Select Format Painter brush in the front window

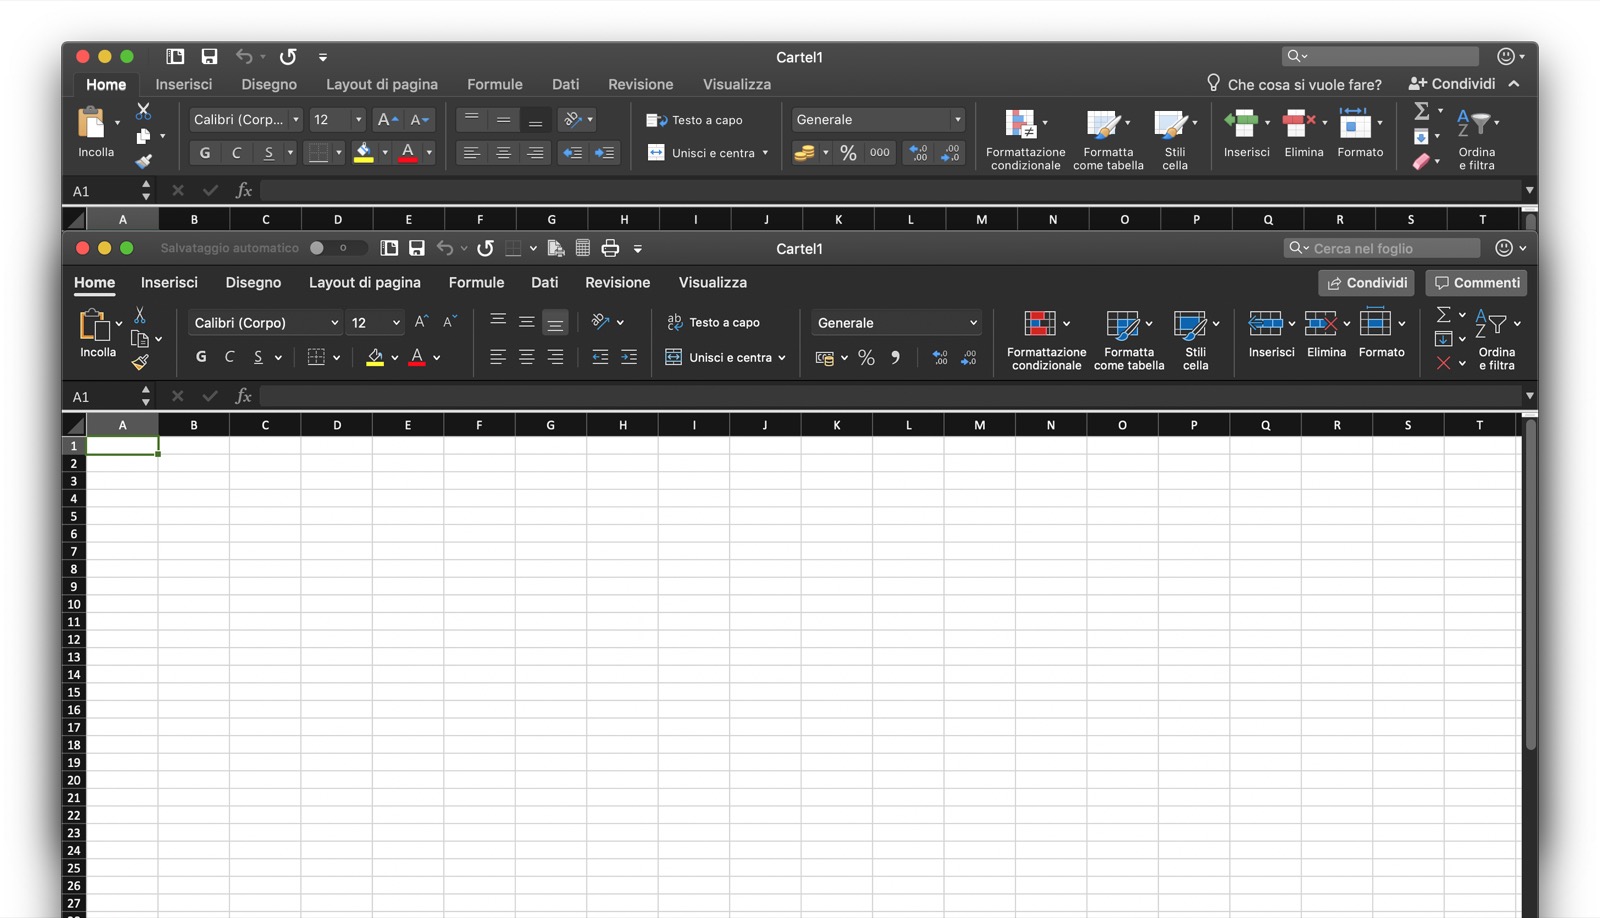coord(140,362)
